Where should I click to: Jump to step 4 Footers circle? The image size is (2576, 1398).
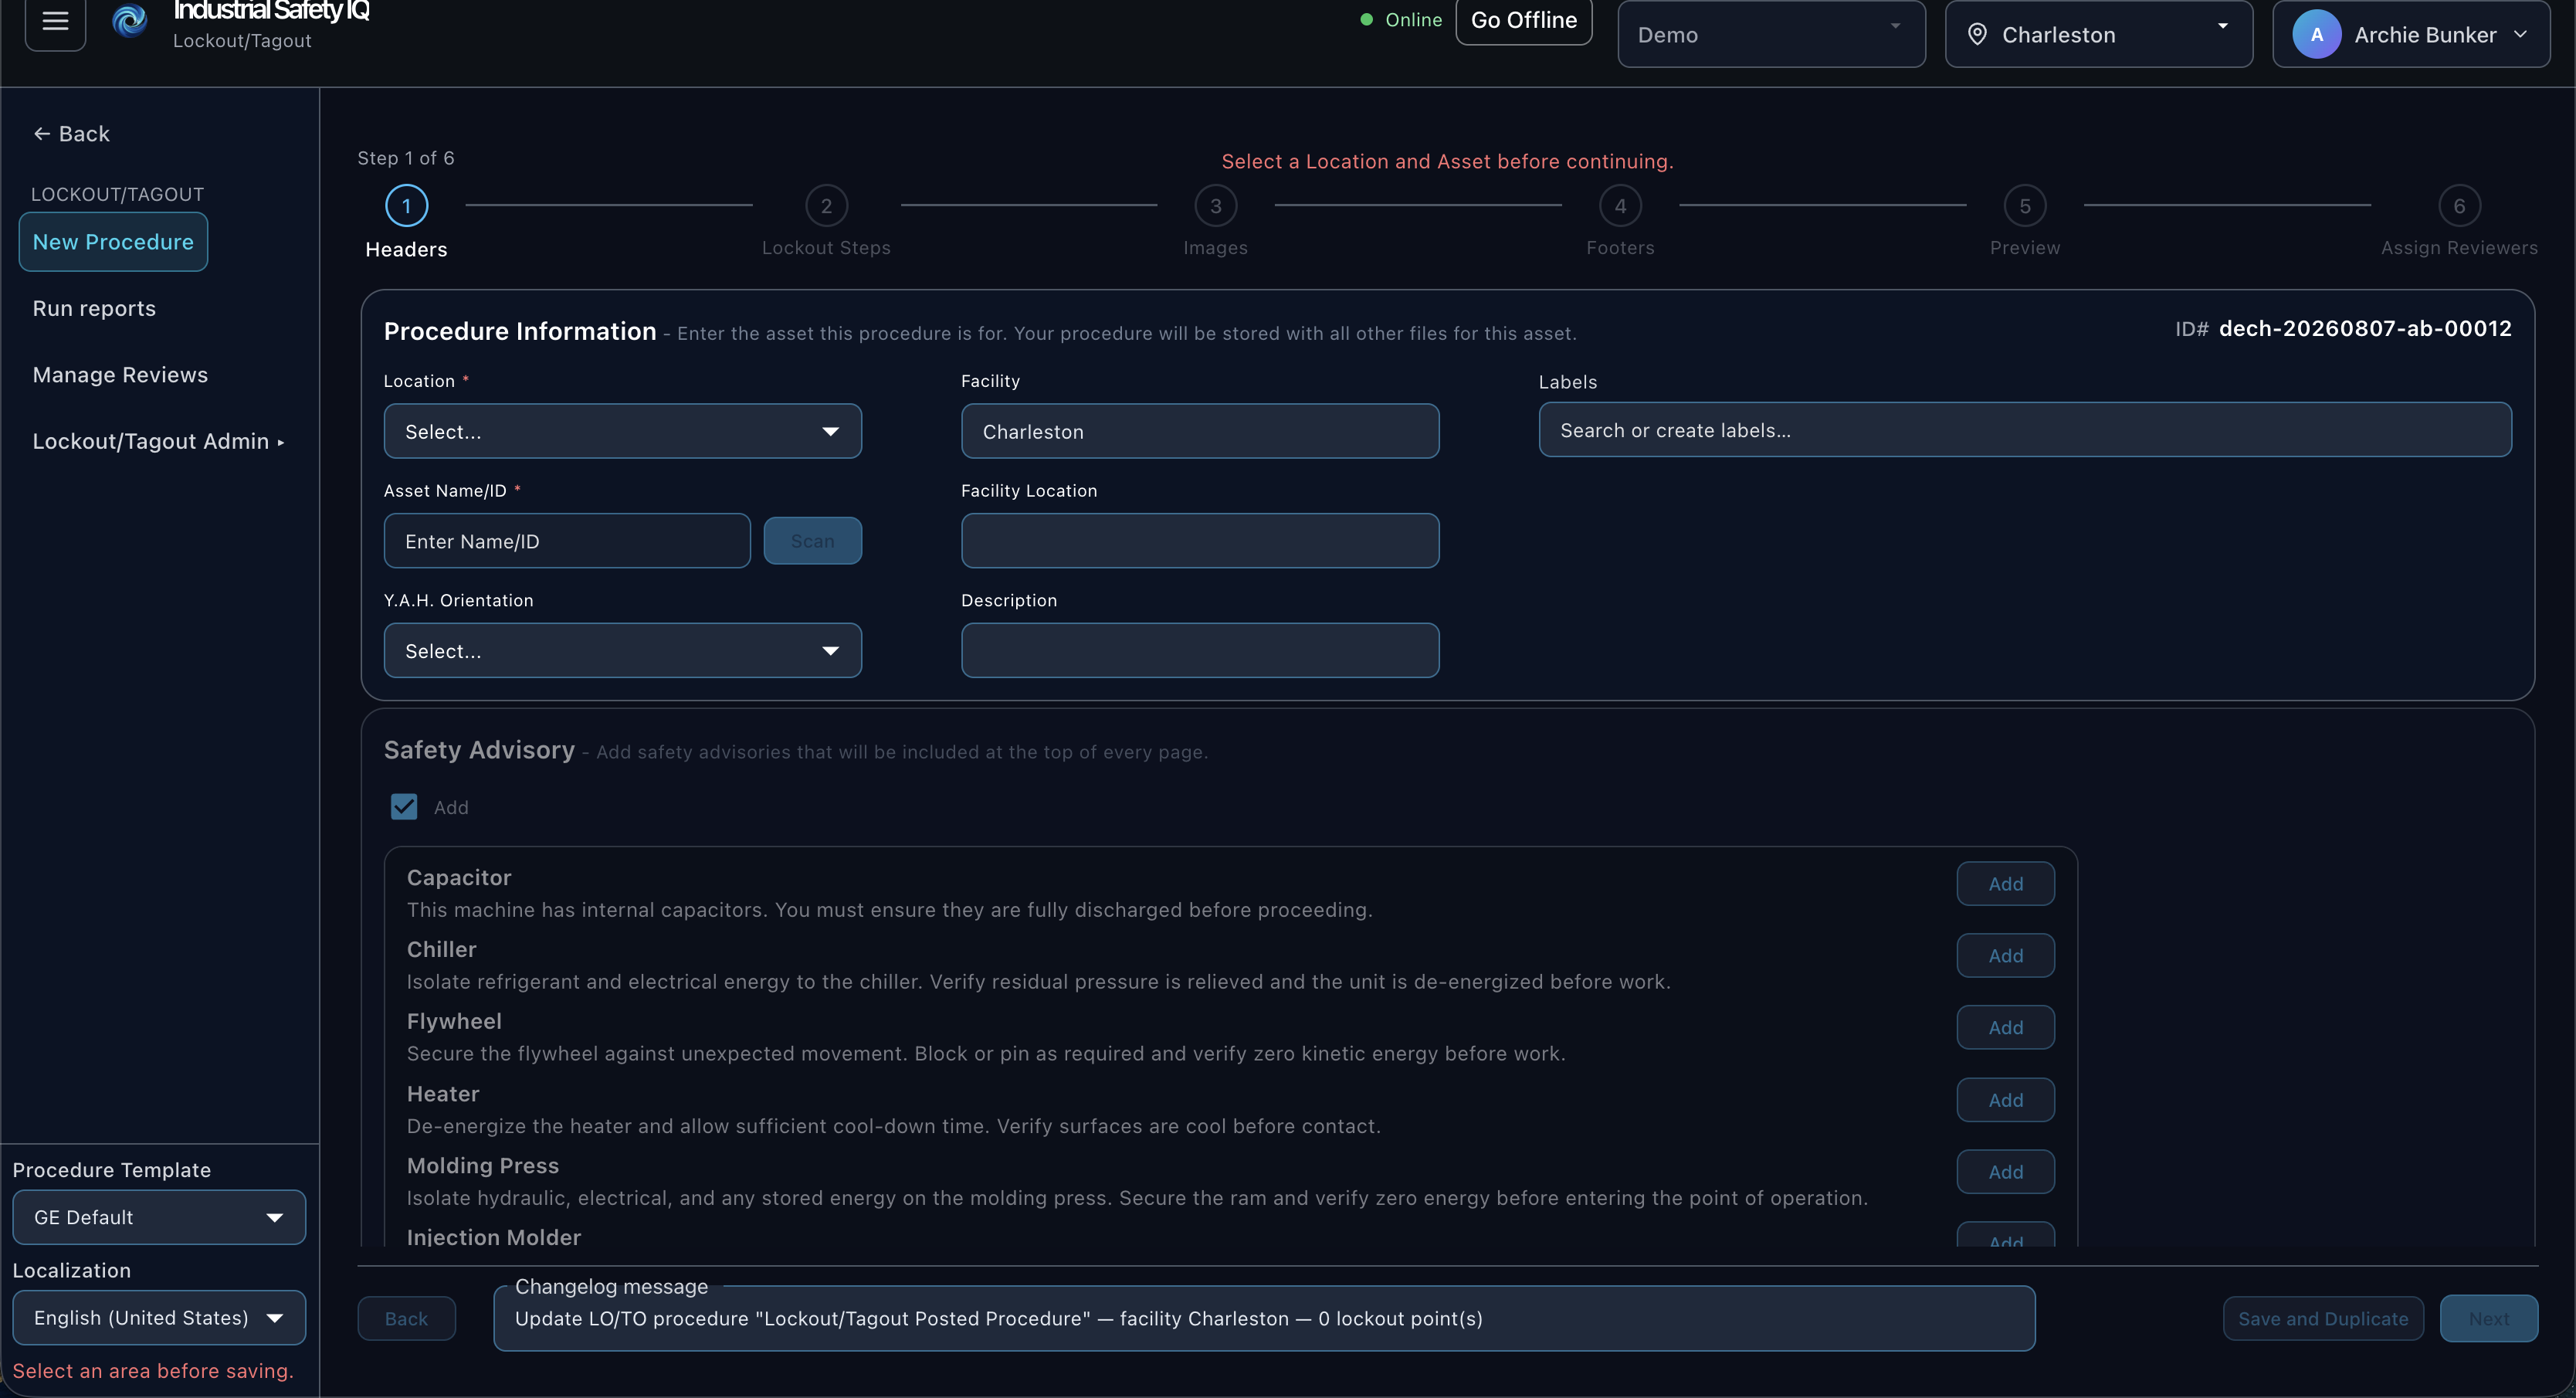[x=1620, y=206]
